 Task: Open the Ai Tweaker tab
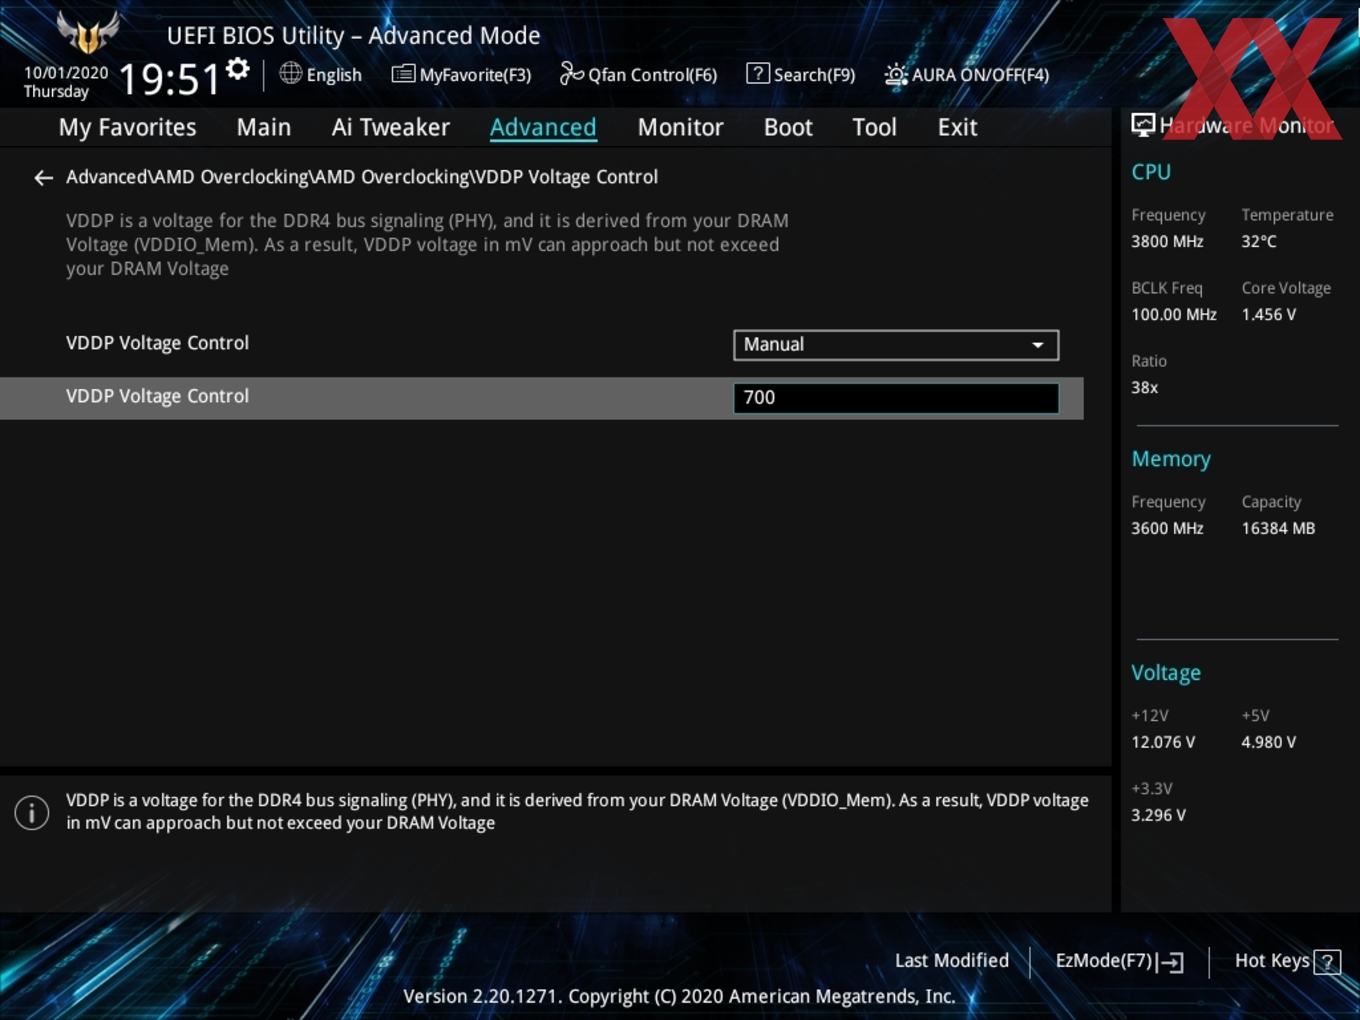[x=391, y=127]
